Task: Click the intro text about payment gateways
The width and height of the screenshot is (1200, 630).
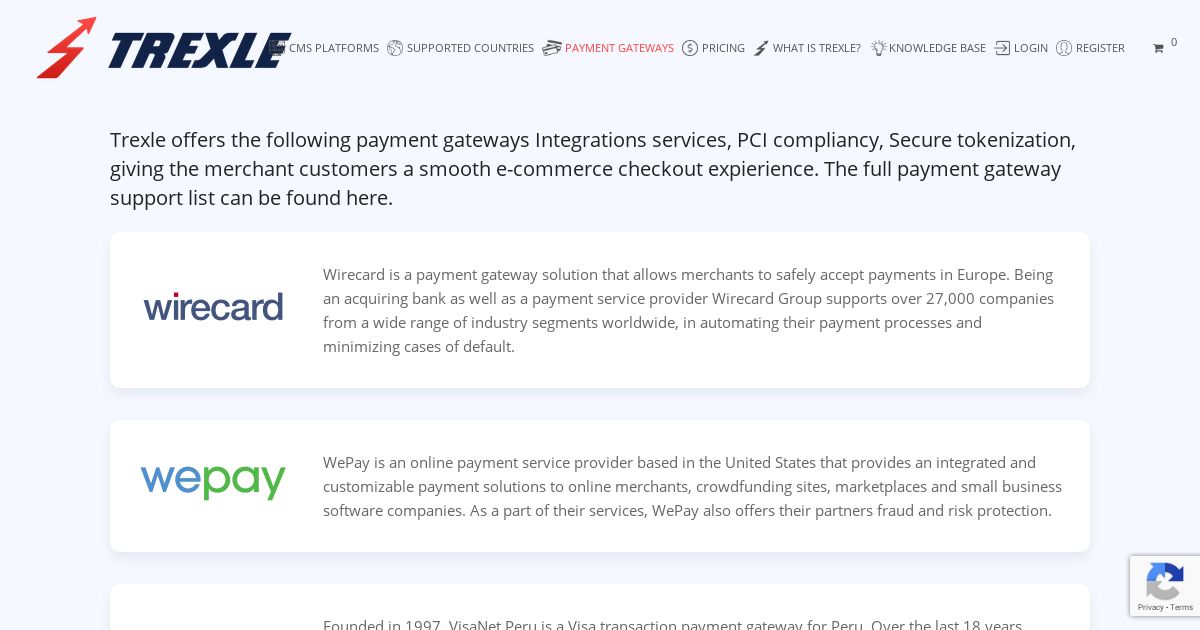Action: pos(593,169)
